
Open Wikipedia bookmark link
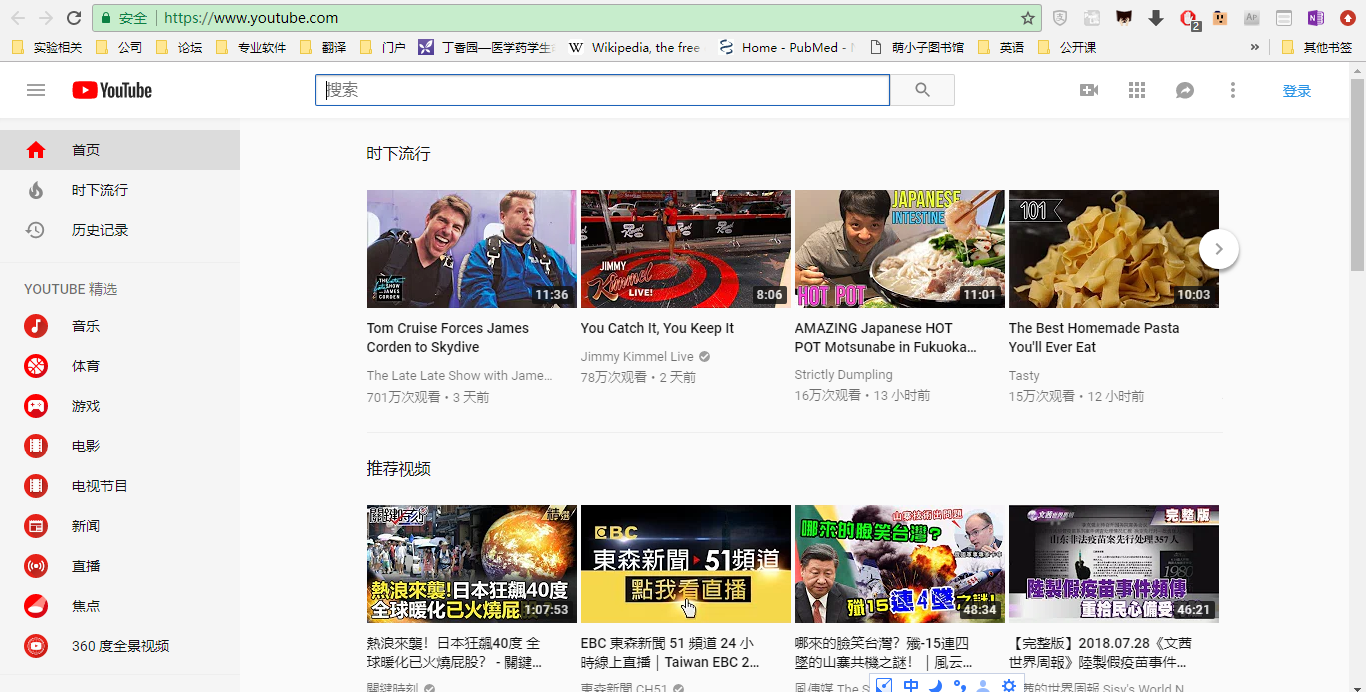[634, 47]
